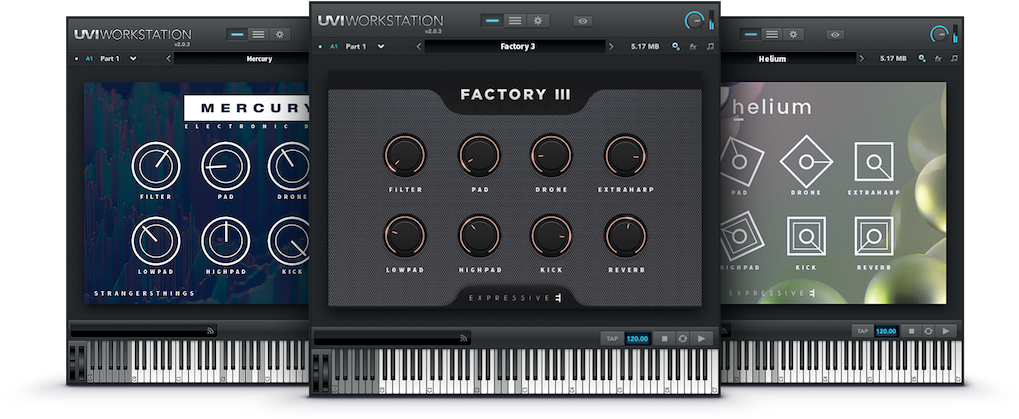This screenshot has height=419, width=1019.
Task: Open the settings sun-gear icon in Factory 3 toolbar
Action: (x=539, y=20)
